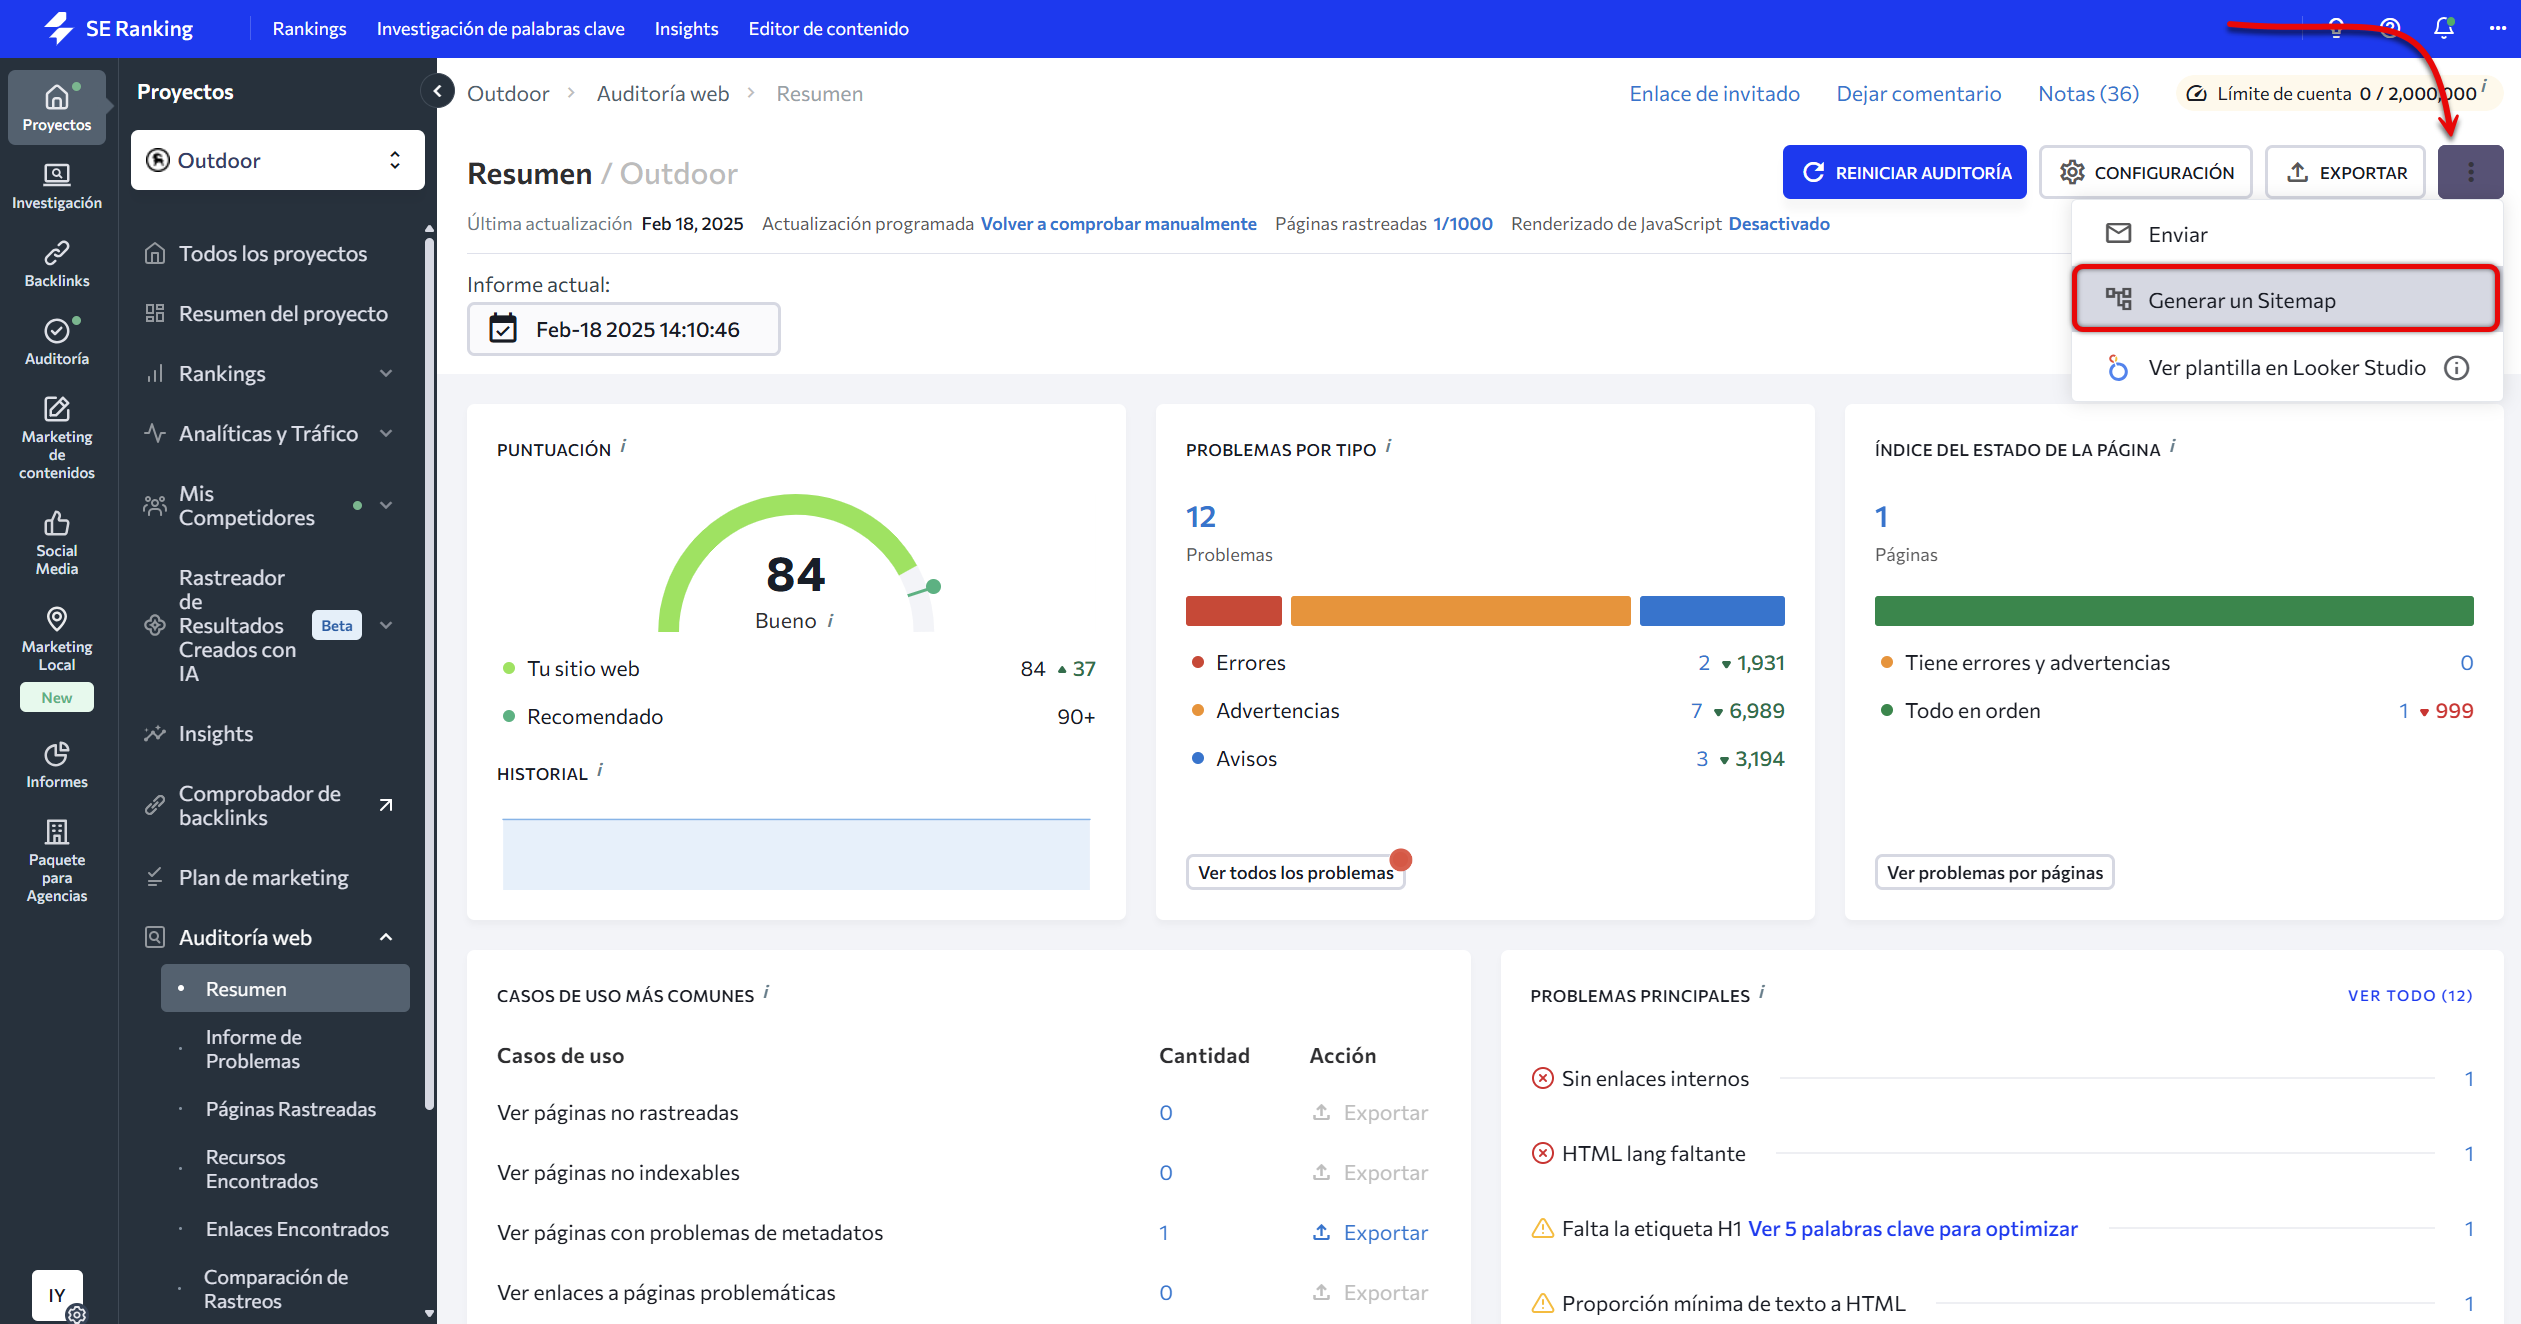Open the Social Media sidebar icon

(x=57, y=543)
